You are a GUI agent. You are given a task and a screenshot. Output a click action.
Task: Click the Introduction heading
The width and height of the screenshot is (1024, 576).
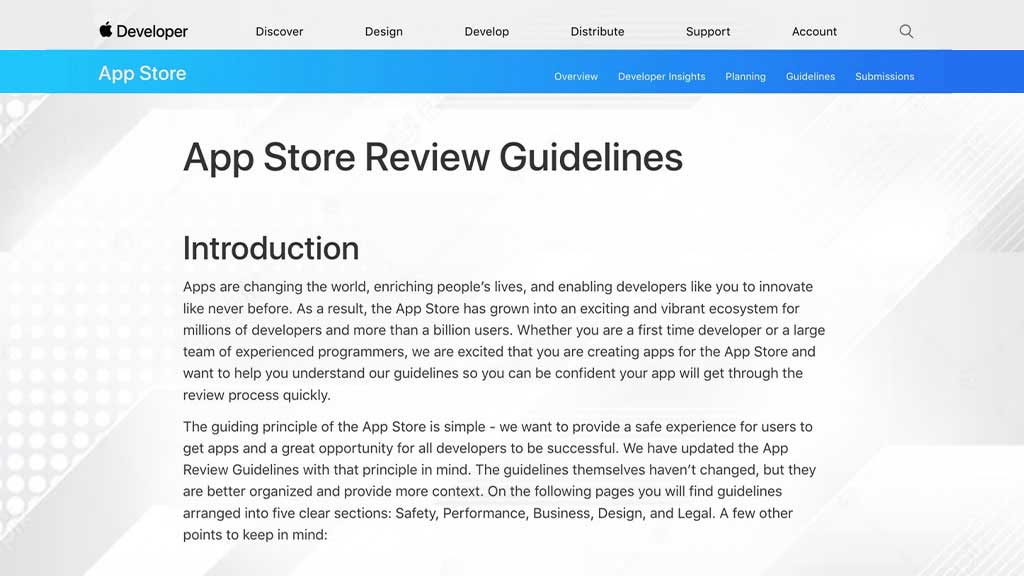271,248
